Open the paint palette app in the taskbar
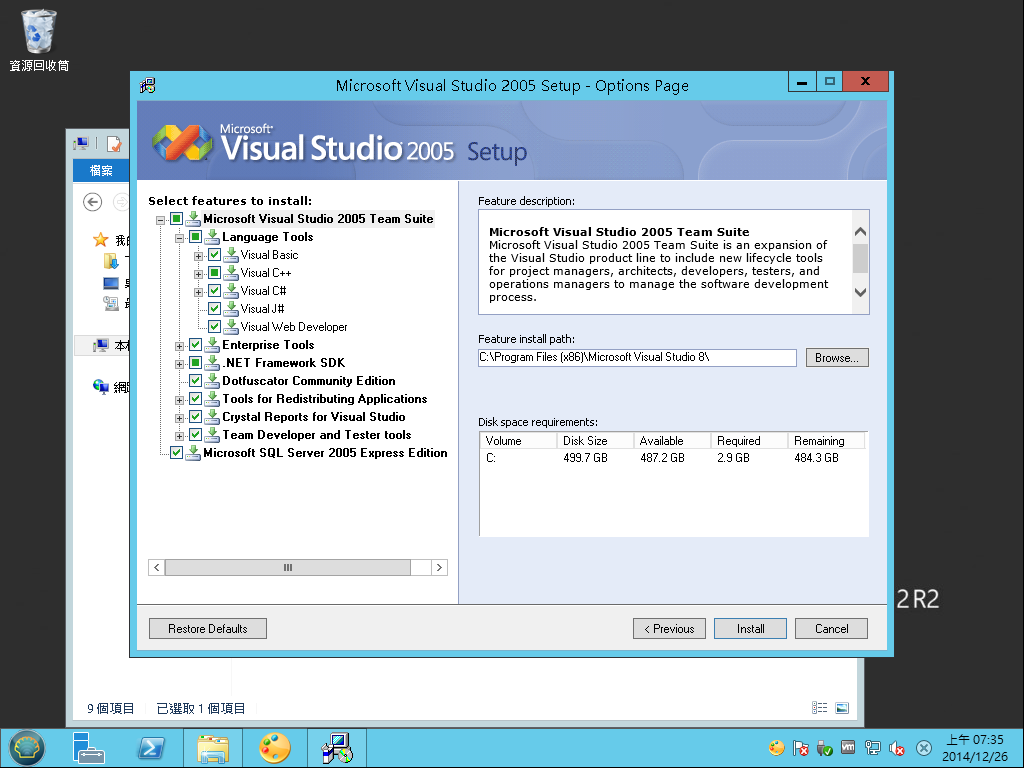The height and width of the screenshot is (768, 1024). pos(274,748)
